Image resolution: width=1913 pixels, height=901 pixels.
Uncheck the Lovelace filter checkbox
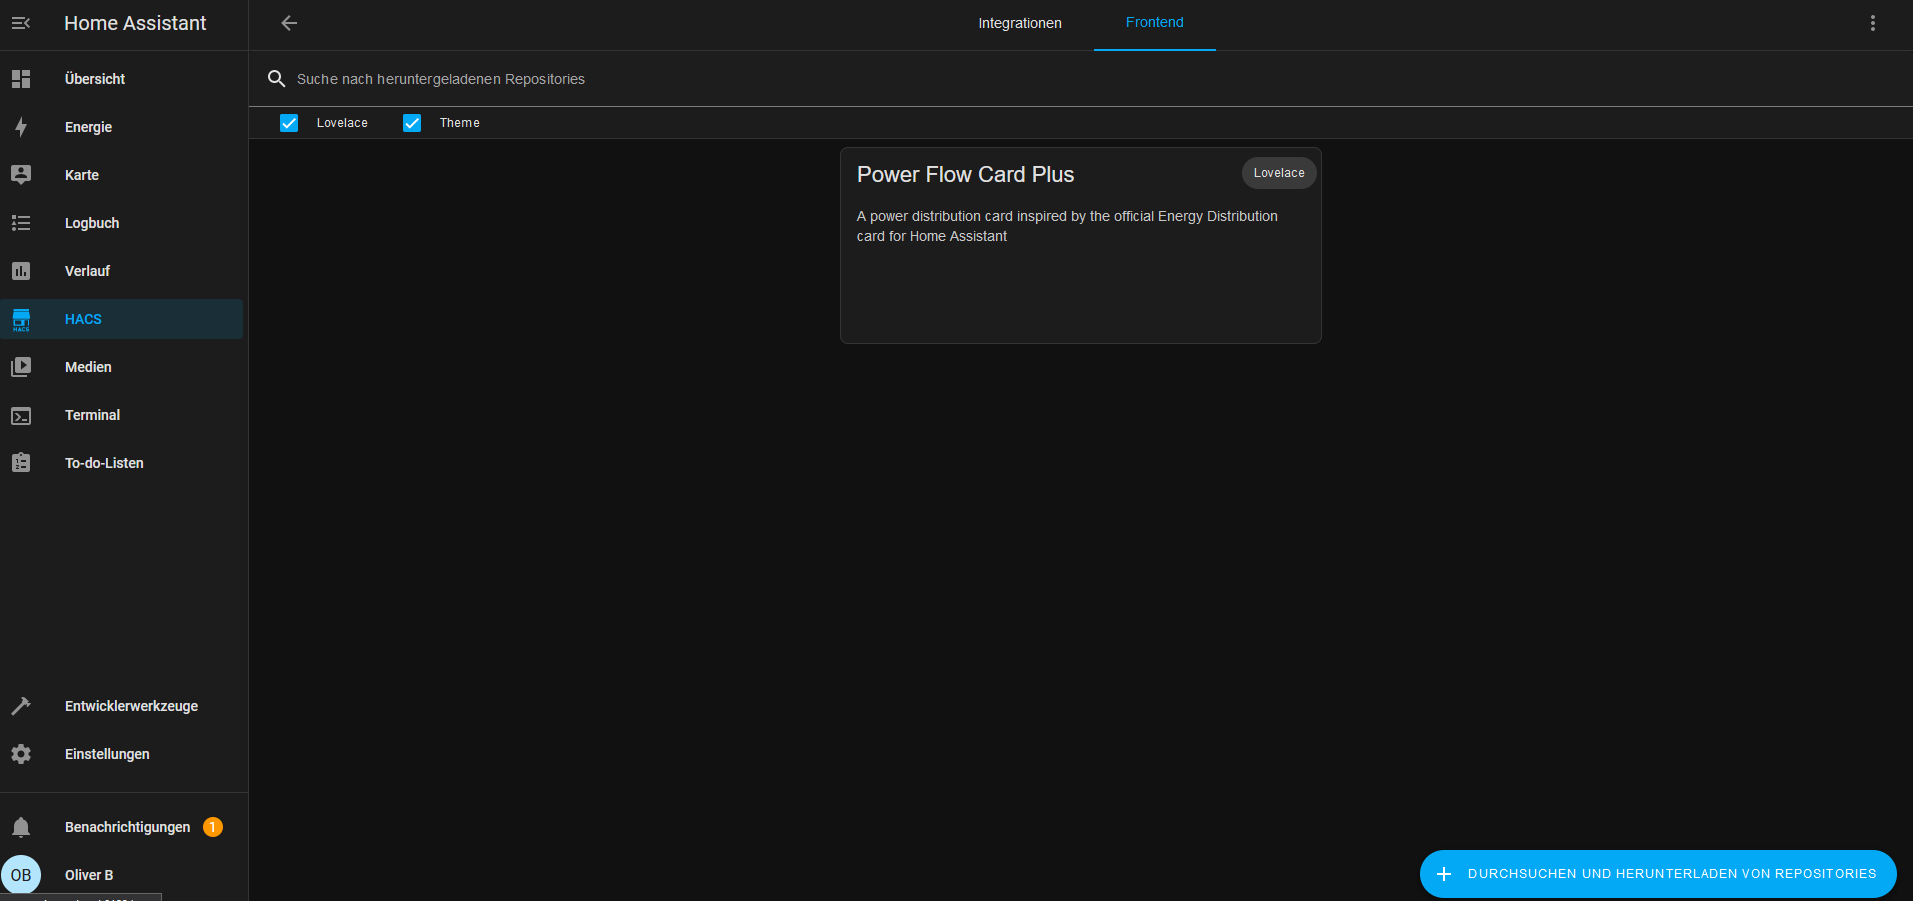click(289, 123)
